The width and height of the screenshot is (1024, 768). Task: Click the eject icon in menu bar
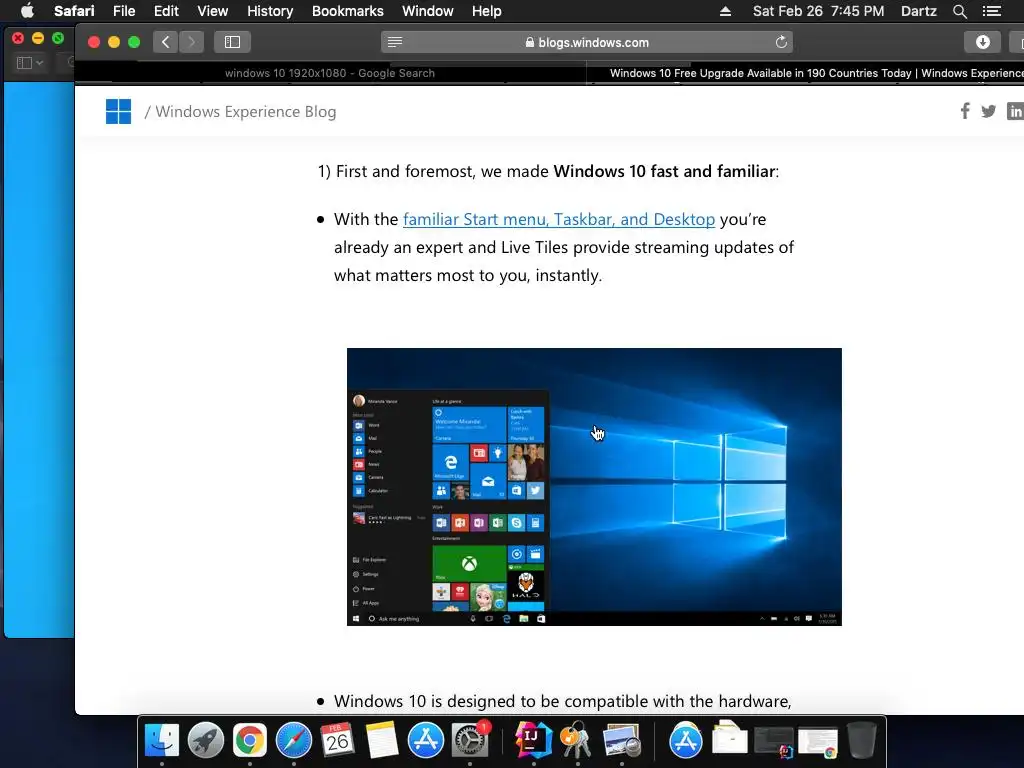(x=725, y=11)
